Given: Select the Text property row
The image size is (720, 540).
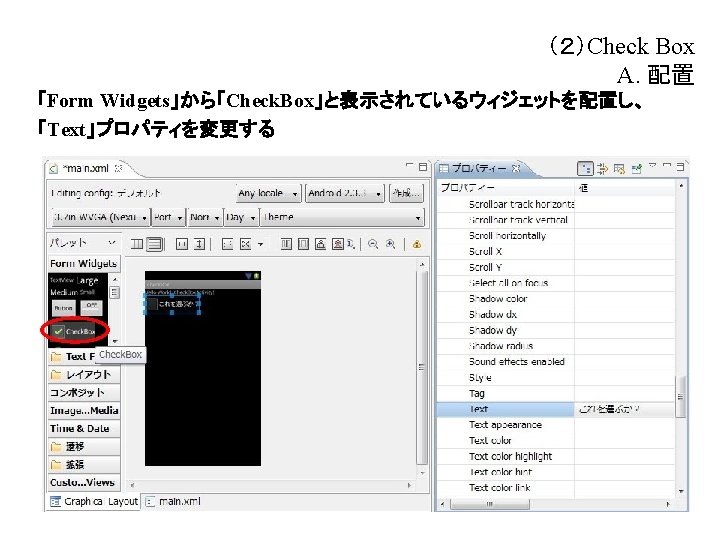Looking at the screenshot, I should 555,409.
